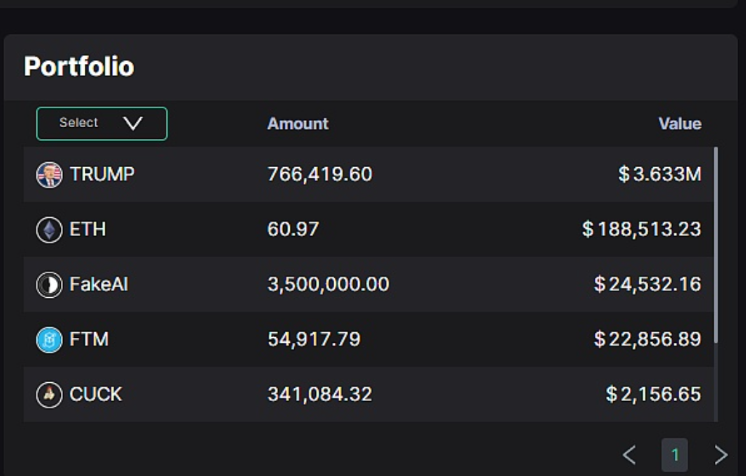Click the portfolio table vertical scrollbar
Image resolution: width=746 pixels, height=476 pixels.
[716, 245]
